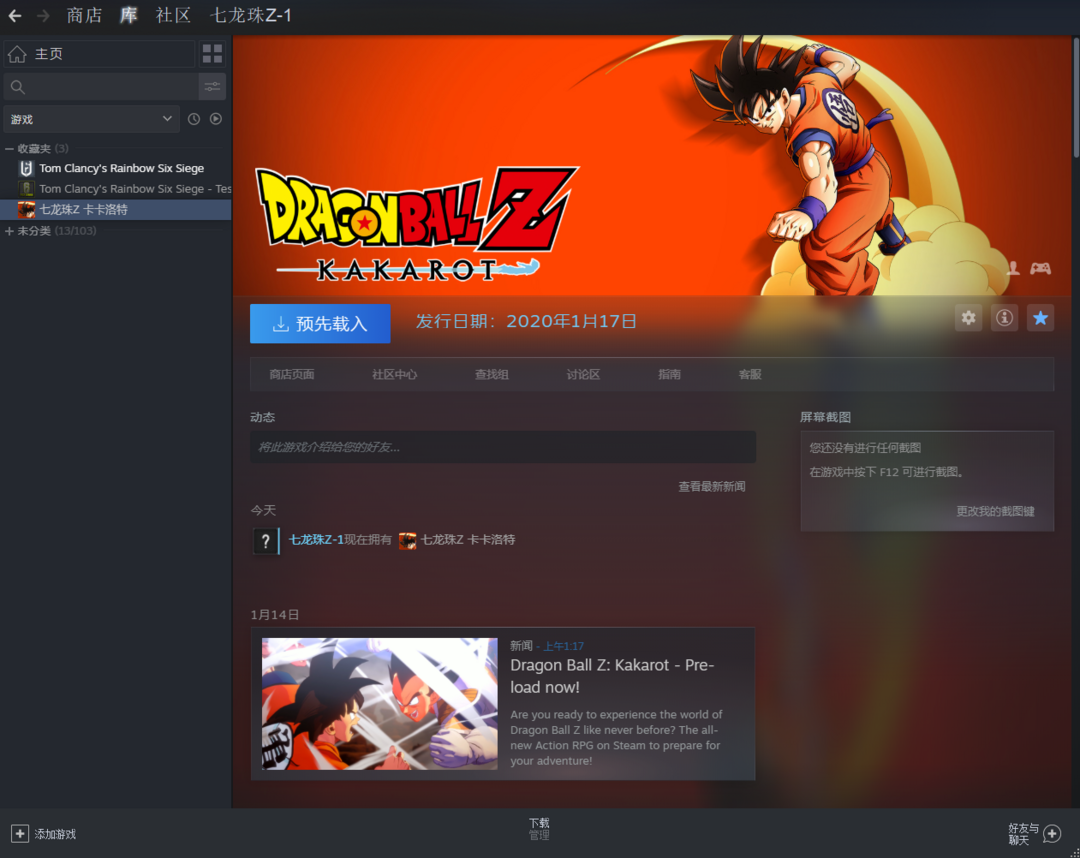The width and height of the screenshot is (1080, 858).
Task: Select Tom Clancy's Rainbow Six Siege in list
Action: click(121, 169)
